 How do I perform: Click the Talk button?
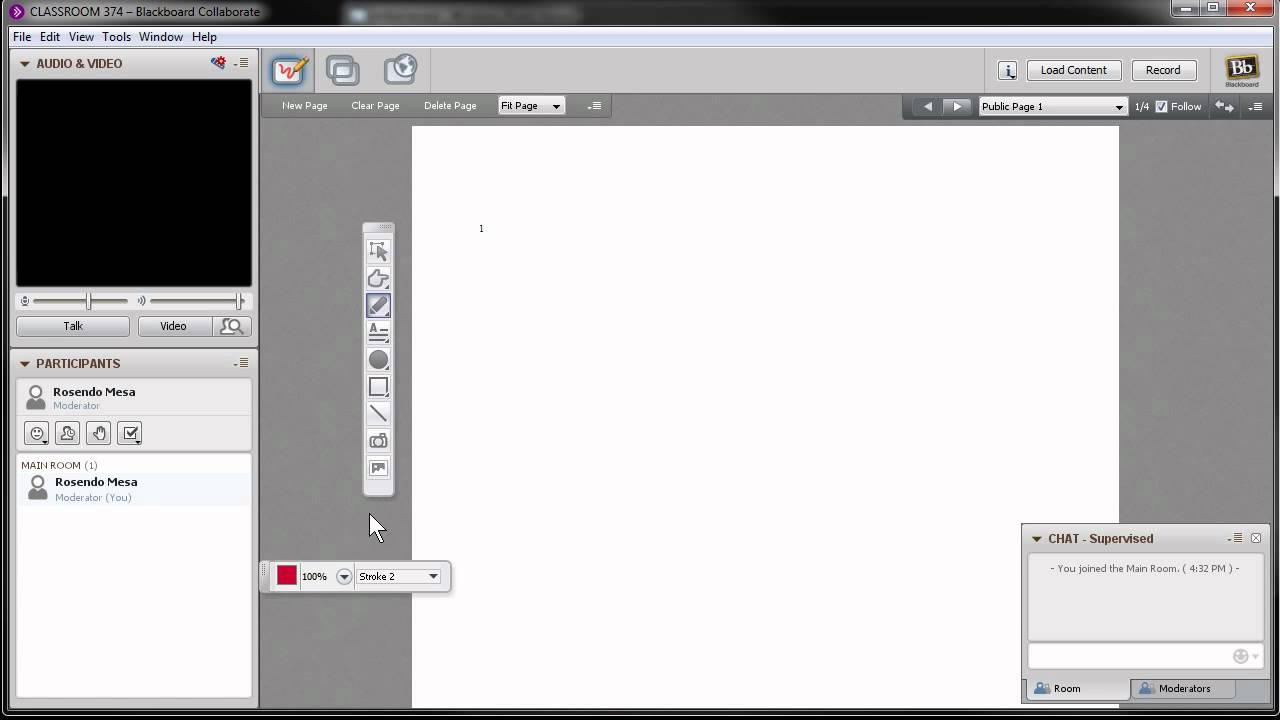pos(73,326)
